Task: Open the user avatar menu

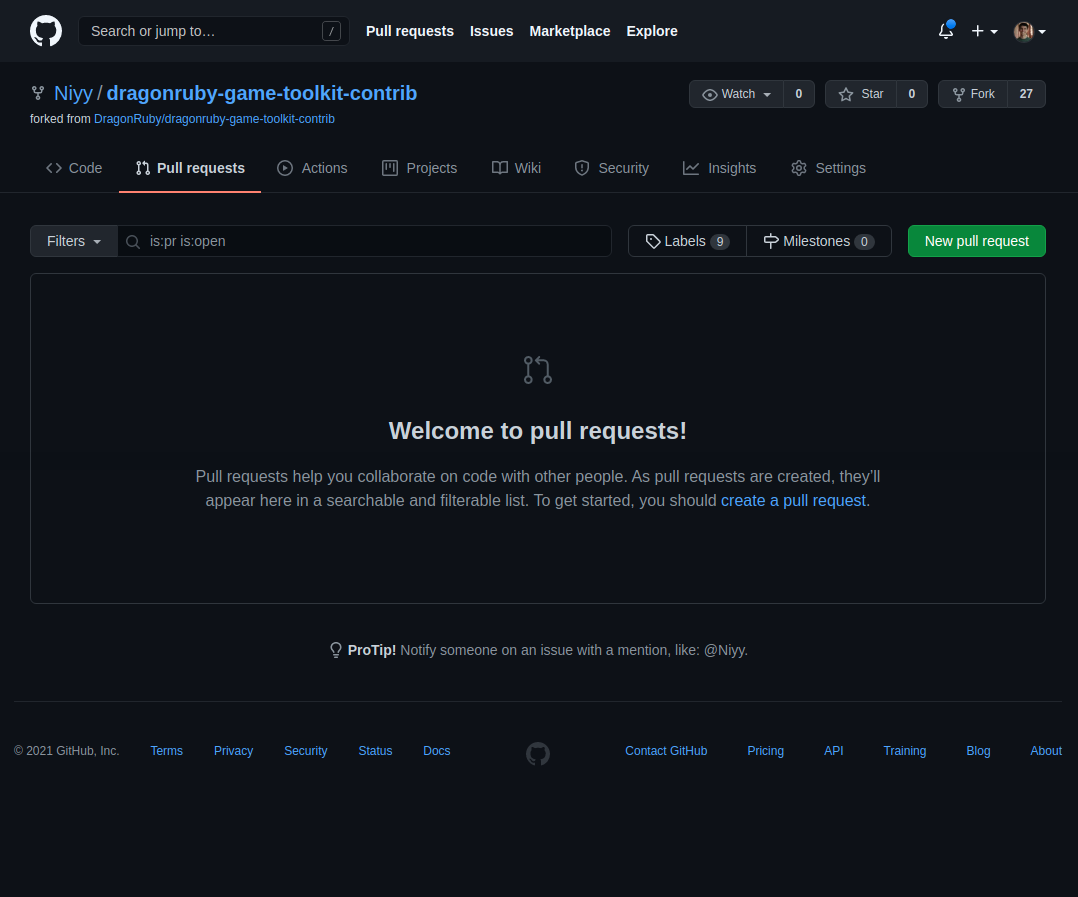Action: 1029,32
